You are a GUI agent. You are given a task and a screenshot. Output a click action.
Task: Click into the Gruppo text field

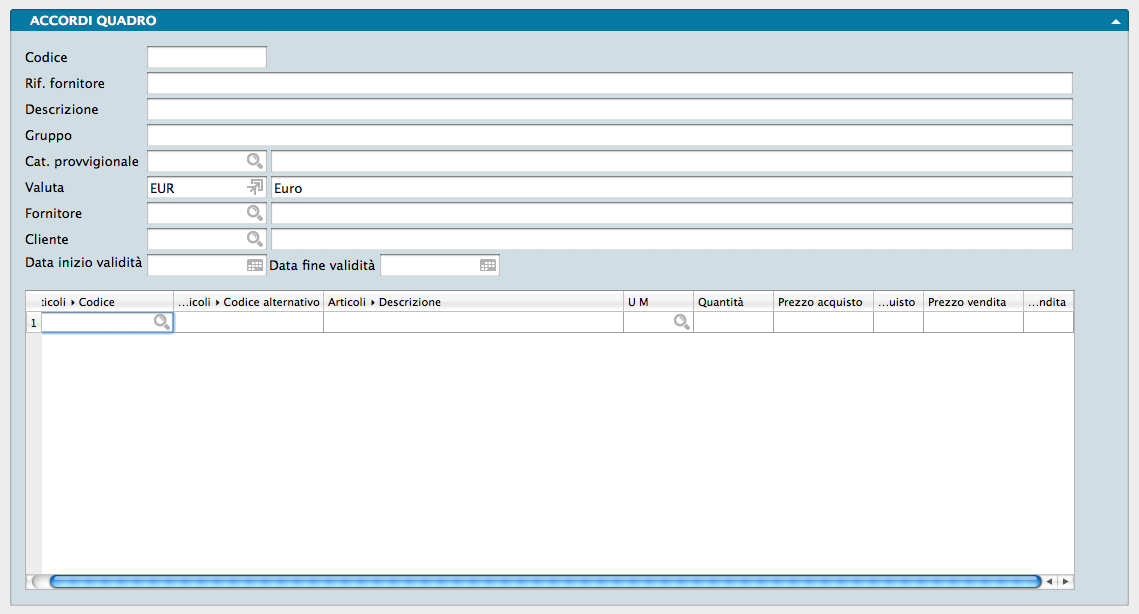coord(609,135)
